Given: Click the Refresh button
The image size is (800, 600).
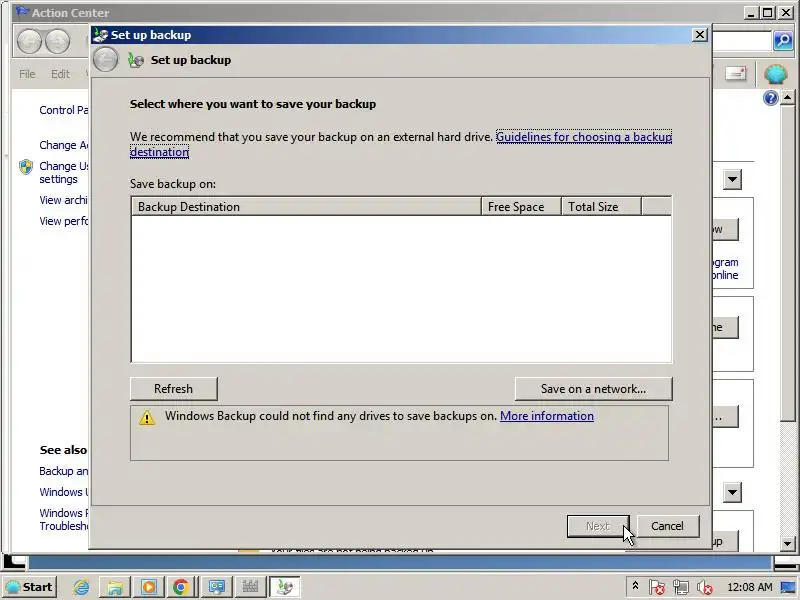Looking at the screenshot, I should [173, 389].
